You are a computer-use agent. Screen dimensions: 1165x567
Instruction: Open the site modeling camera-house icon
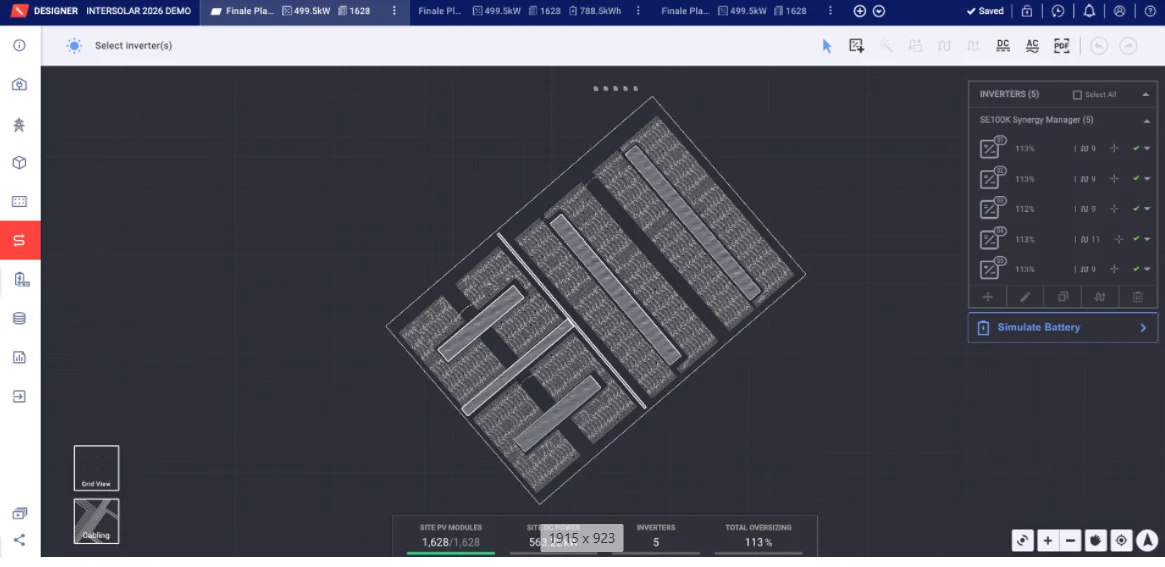(x=19, y=85)
